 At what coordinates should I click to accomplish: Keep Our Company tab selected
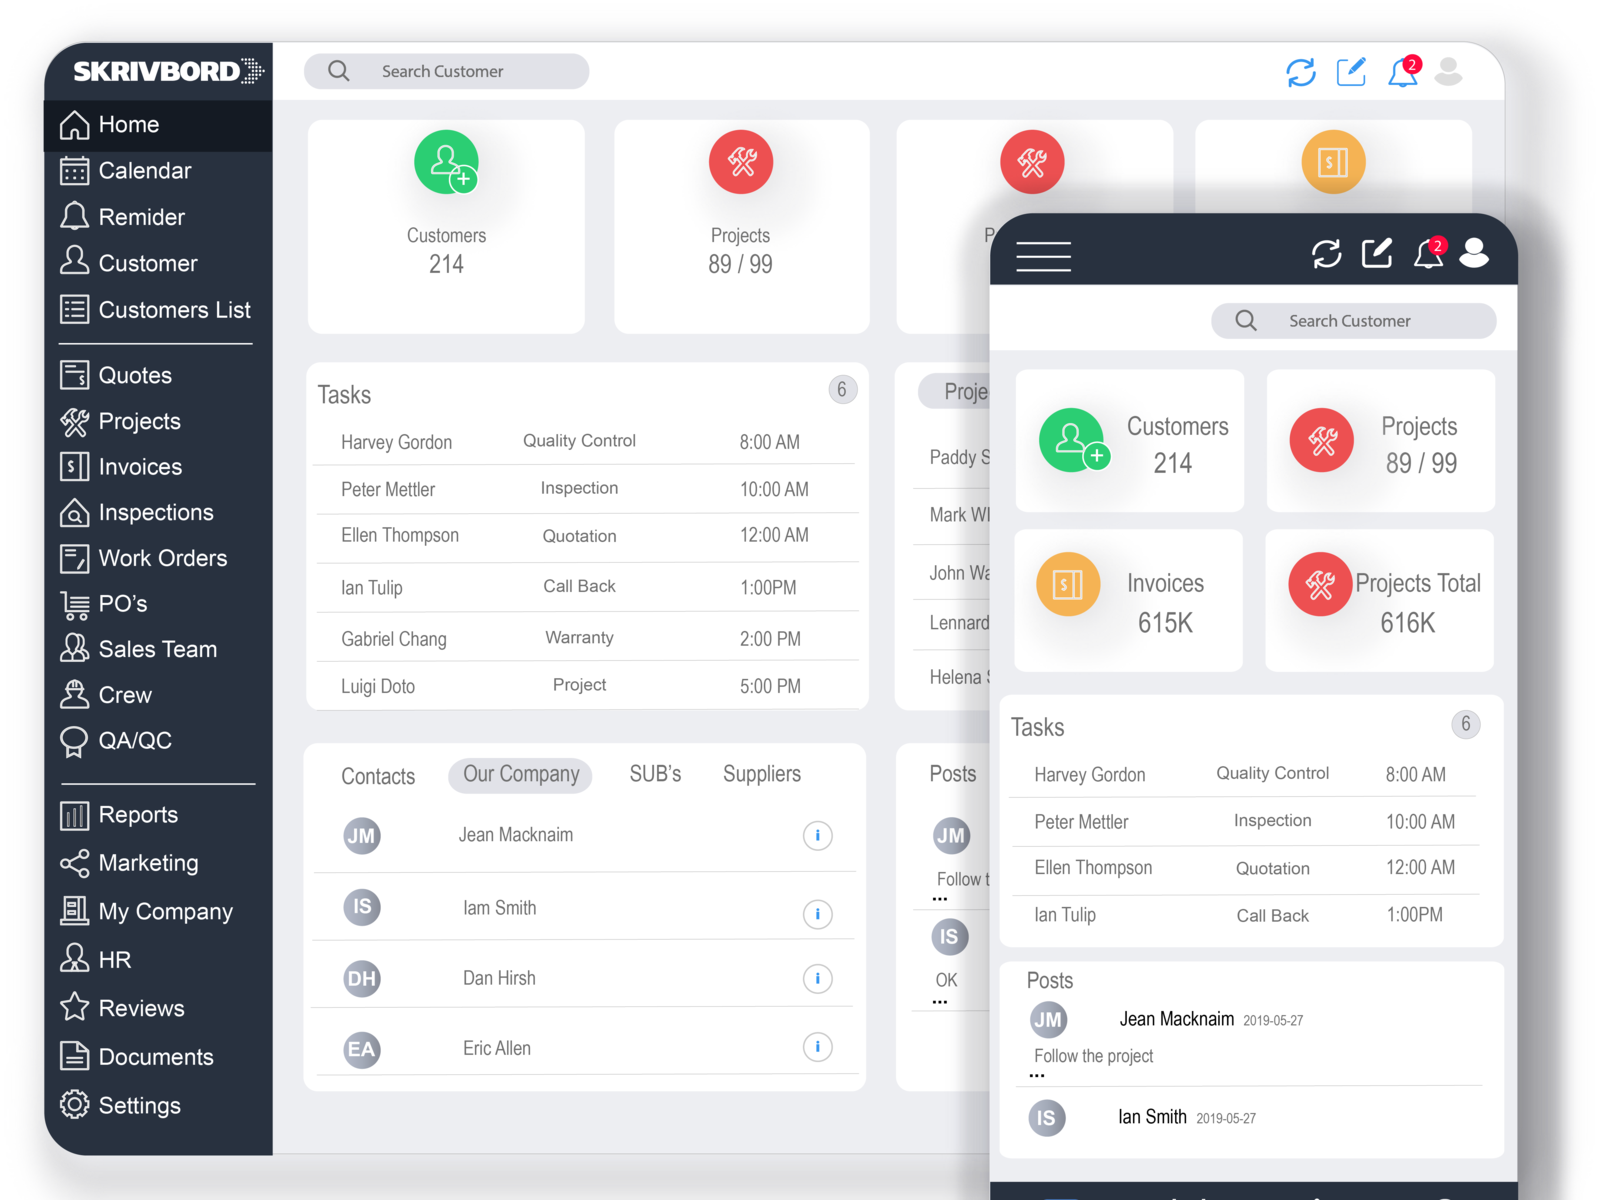tap(520, 774)
